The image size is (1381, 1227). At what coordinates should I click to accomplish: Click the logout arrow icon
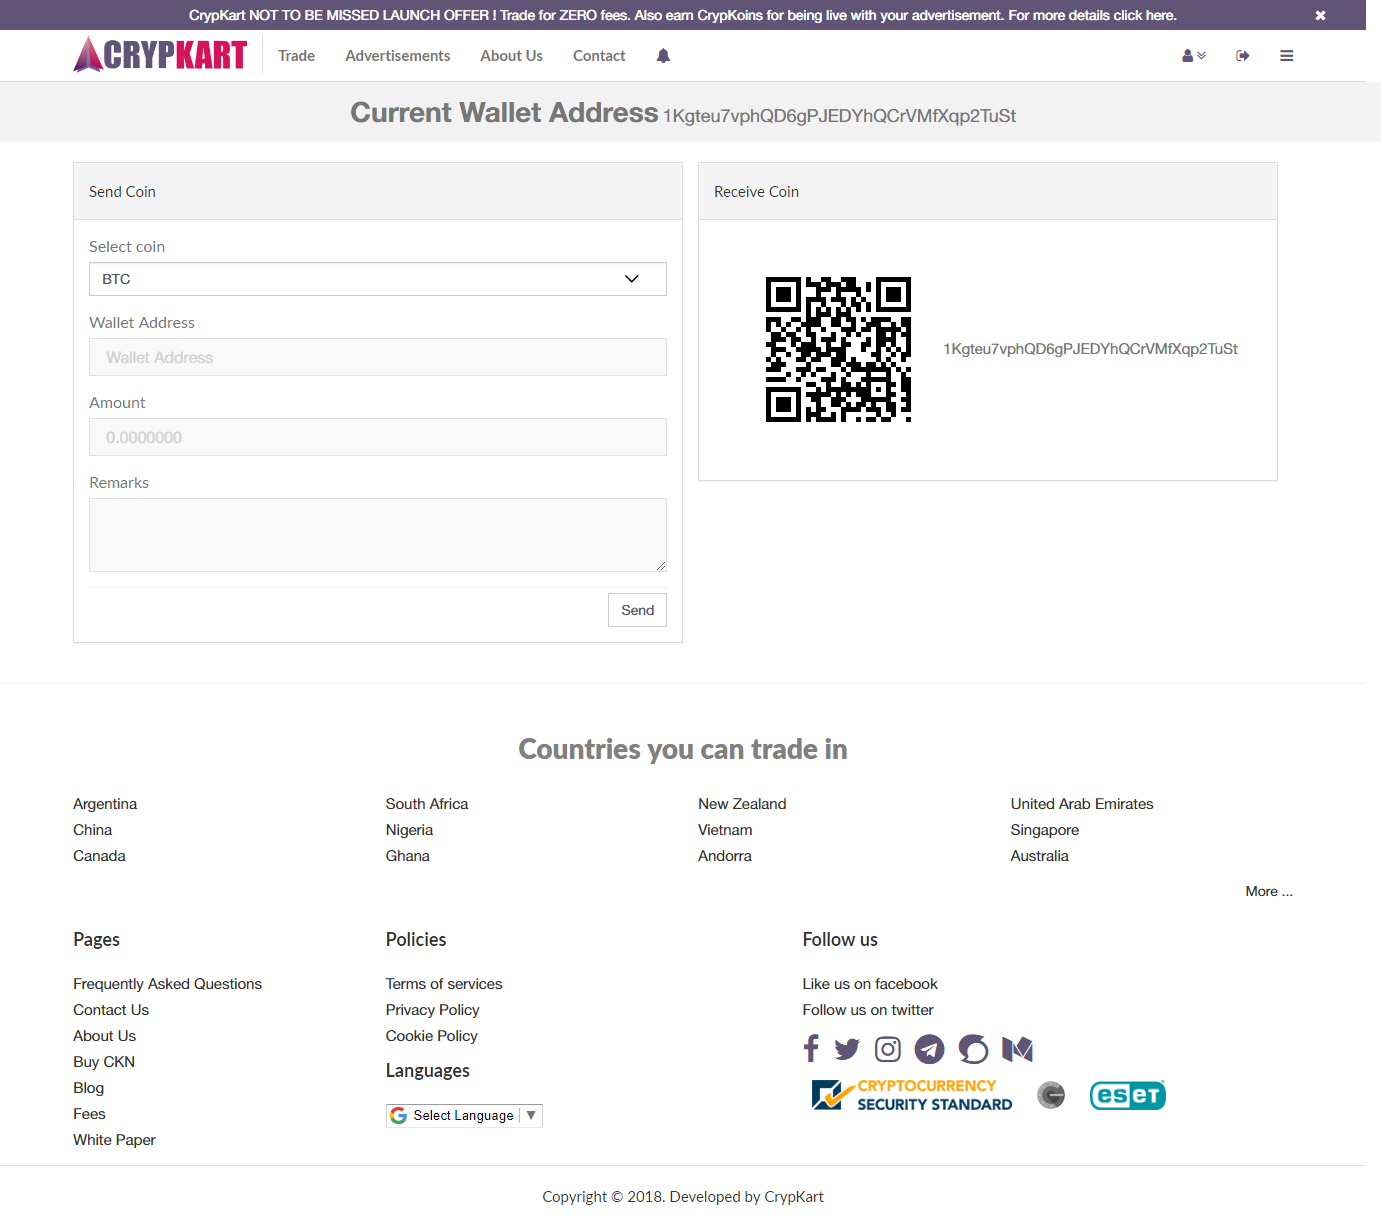point(1242,56)
